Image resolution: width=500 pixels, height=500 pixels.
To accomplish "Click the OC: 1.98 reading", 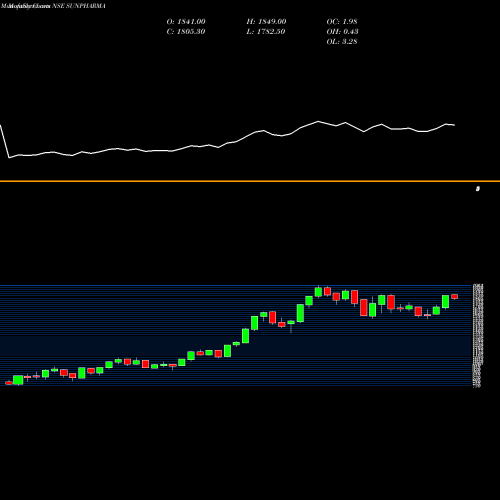I will point(342,21).
